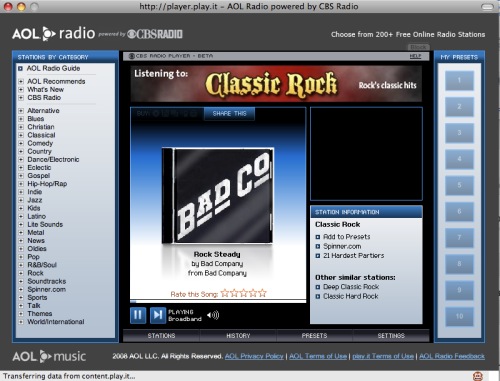Expand the Country stations category

point(21,151)
